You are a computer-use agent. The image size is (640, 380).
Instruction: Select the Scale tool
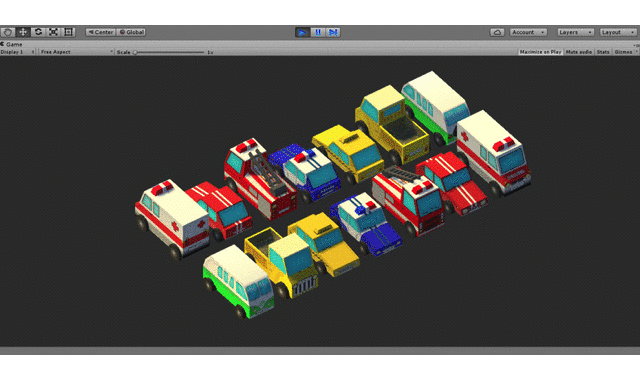pos(53,32)
